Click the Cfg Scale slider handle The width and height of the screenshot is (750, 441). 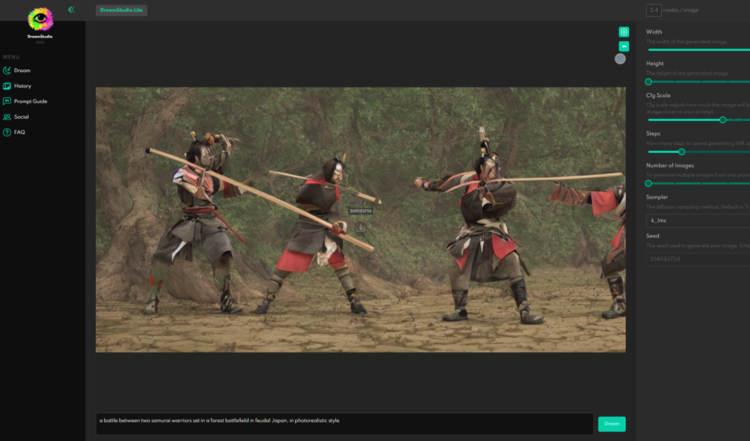(x=723, y=120)
